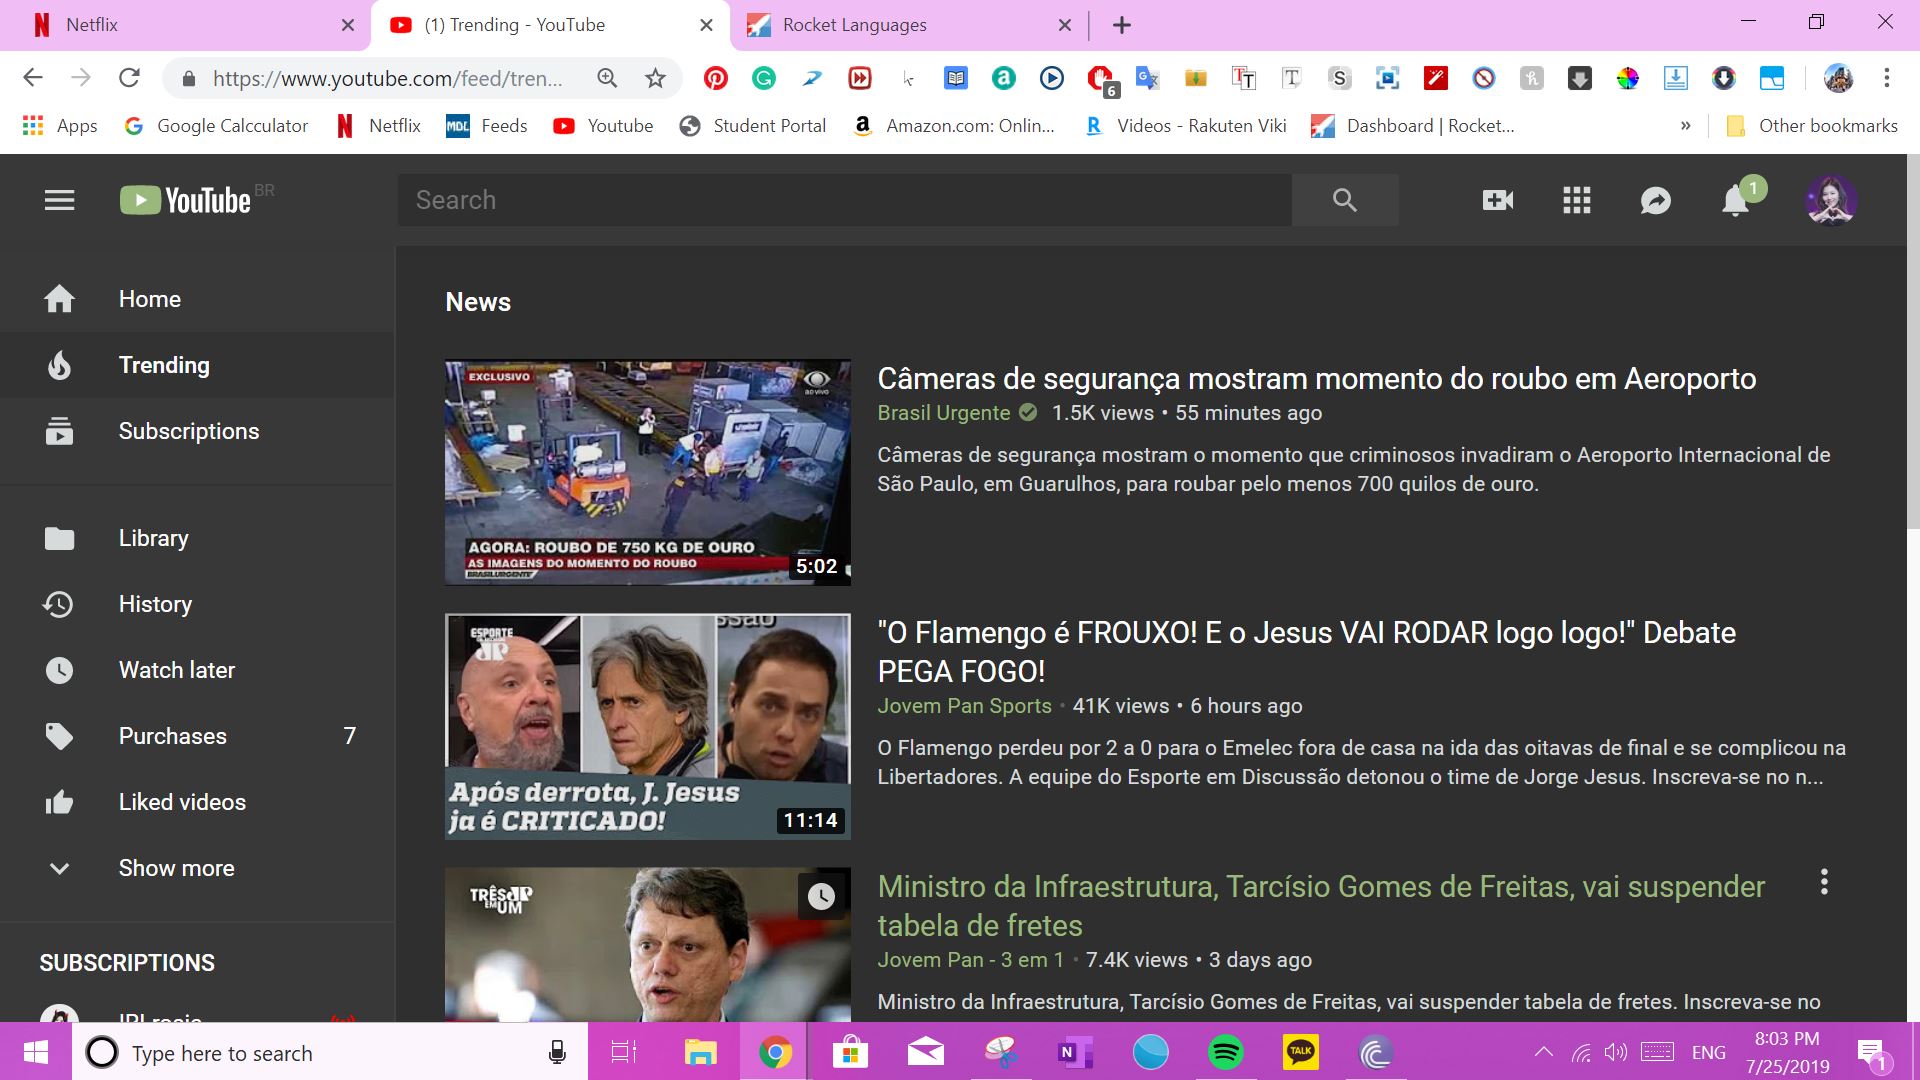Click the page vertical scrollbar

click(x=1914, y=340)
